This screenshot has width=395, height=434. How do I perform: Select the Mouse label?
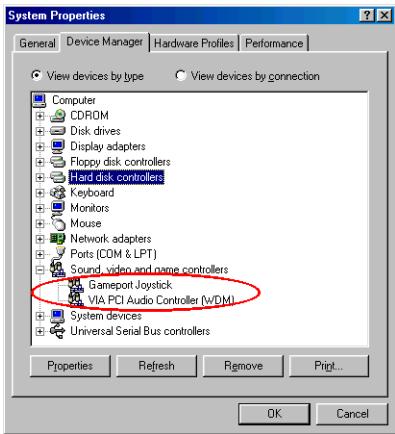pyautogui.click(x=86, y=223)
